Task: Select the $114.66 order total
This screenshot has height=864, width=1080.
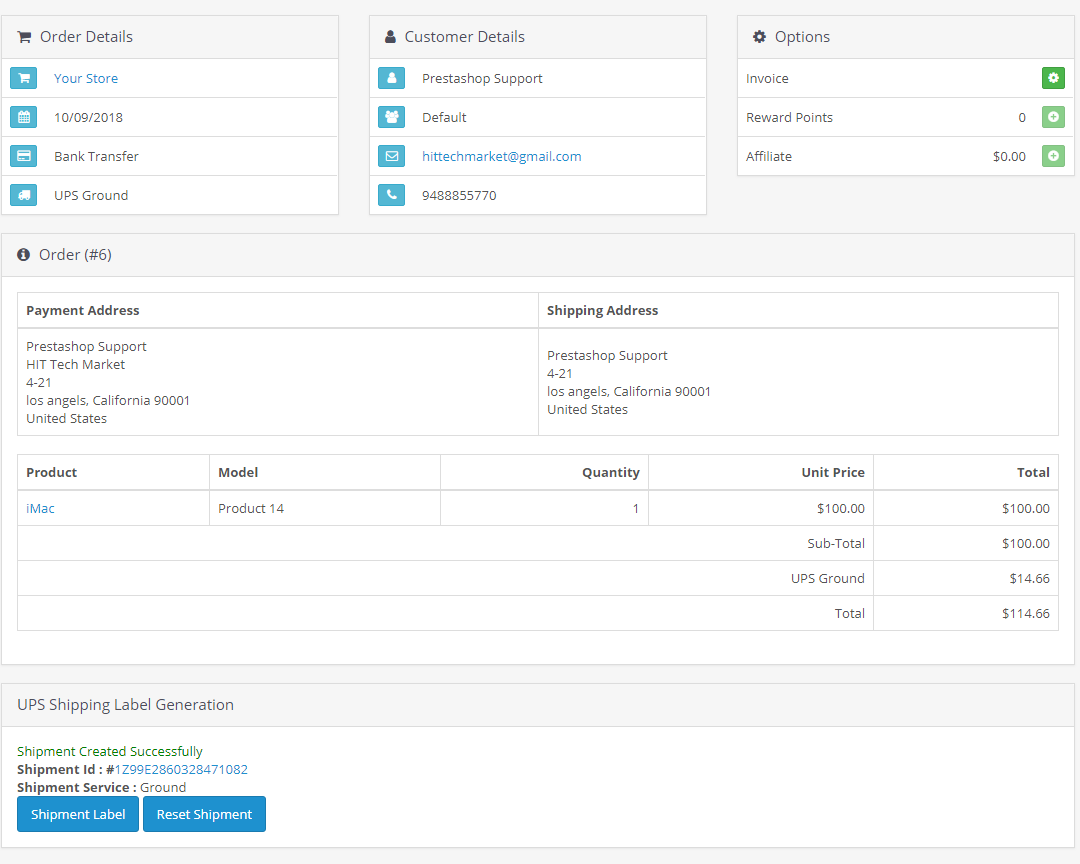Action: point(1026,614)
